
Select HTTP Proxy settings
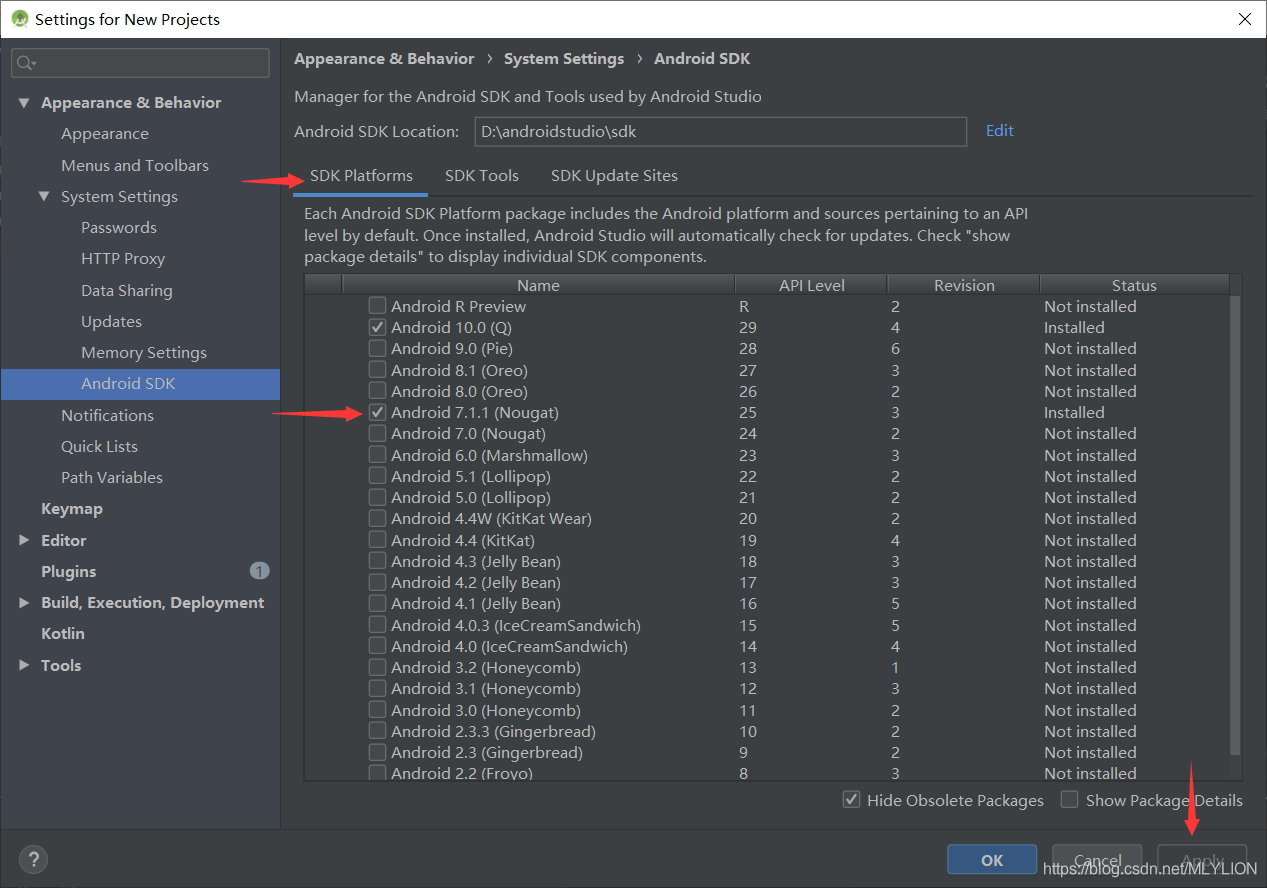123,259
